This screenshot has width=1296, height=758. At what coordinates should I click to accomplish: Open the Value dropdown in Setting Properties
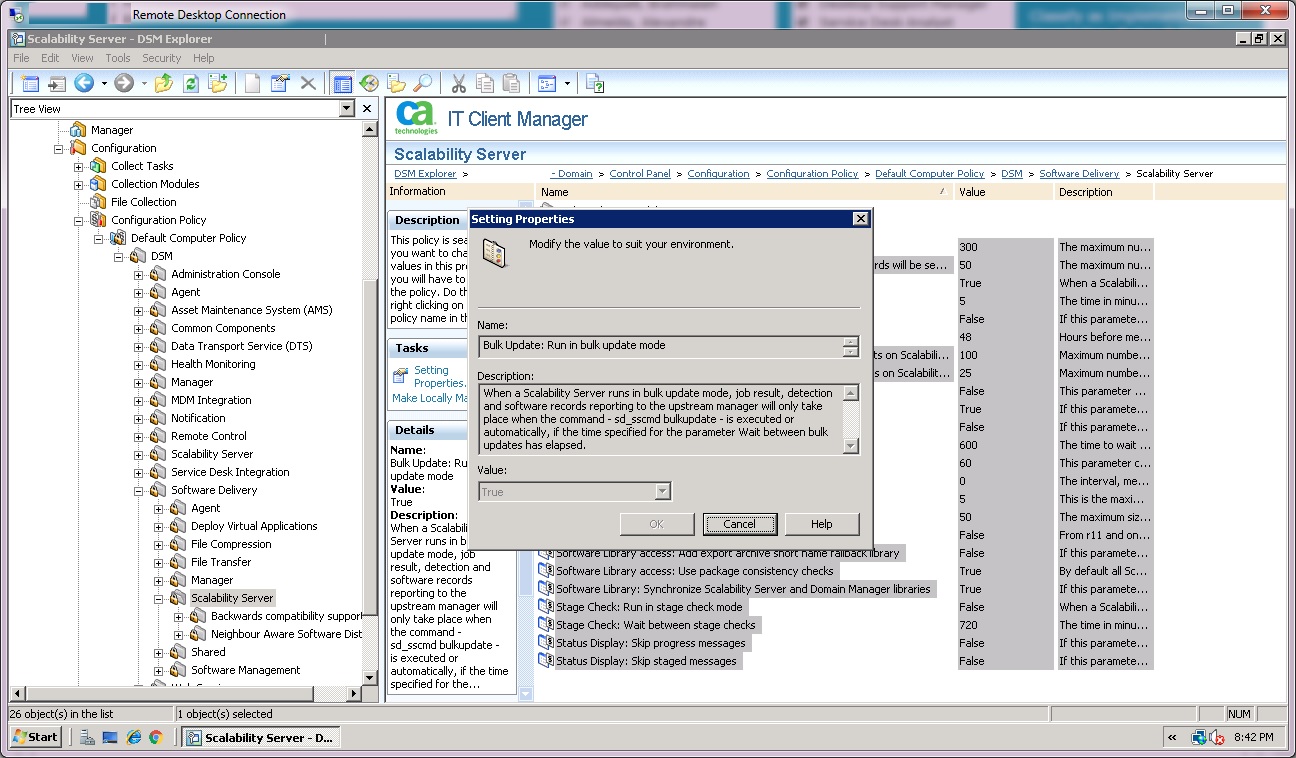(661, 491)
